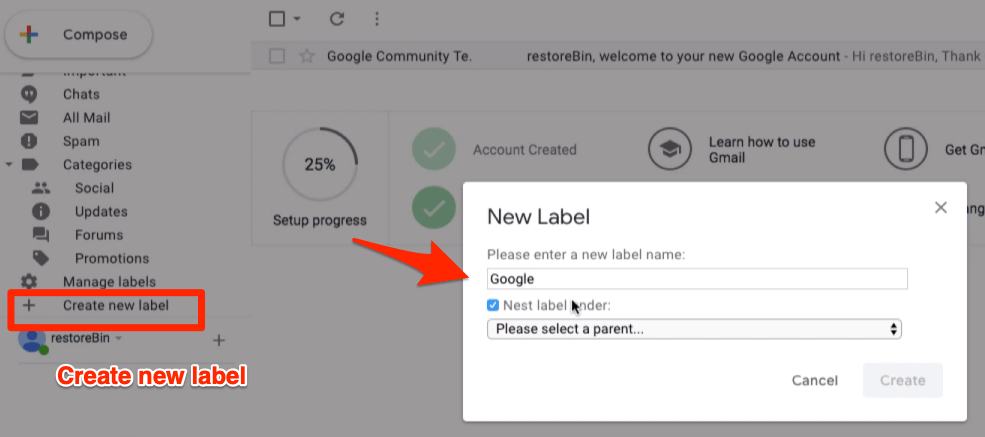Open the Forums category
The height and width of the screenshot is (437, 985).
[99, 235]
